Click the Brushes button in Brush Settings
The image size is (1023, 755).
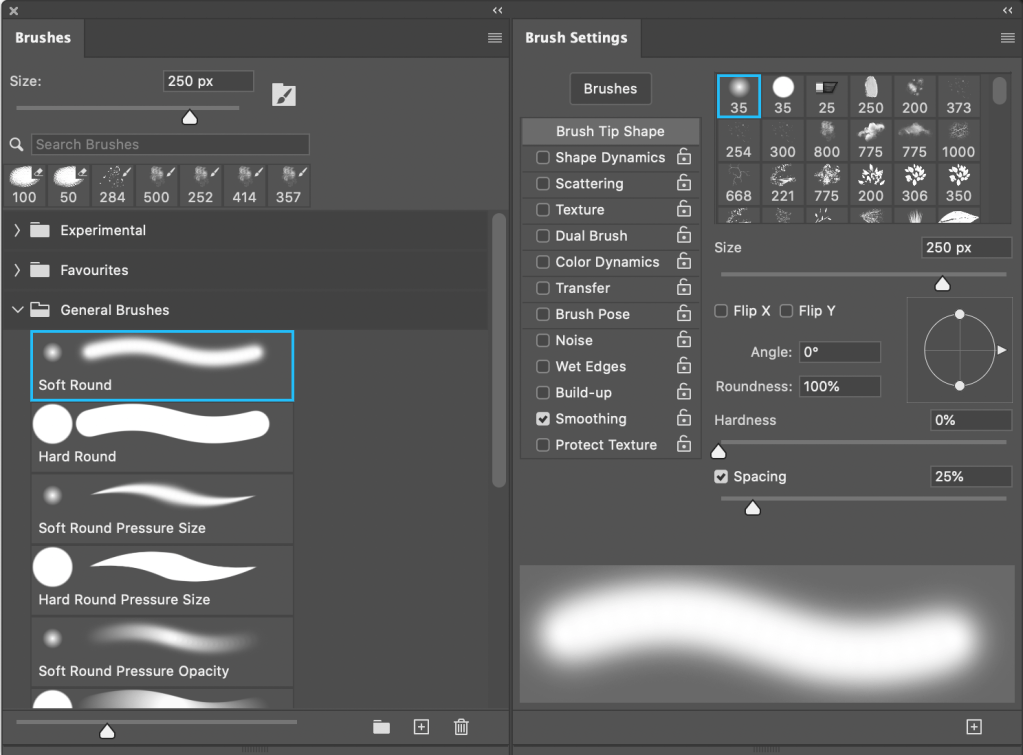point(610,89)
